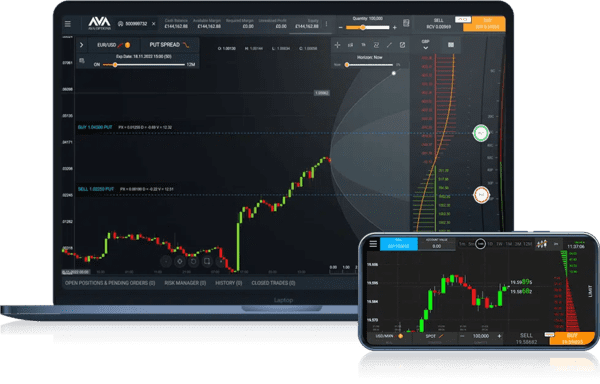This screenshot has height=384, width=600.
Task: Click the vertical LIMIT label on the phone
Action: click(590, 291)
